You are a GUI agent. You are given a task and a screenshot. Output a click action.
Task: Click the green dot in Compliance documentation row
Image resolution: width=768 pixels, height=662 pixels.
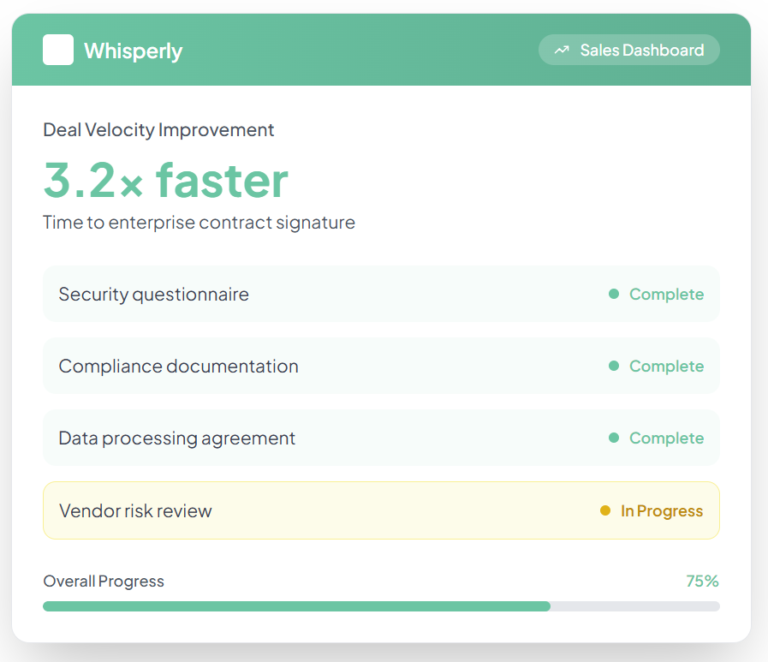pyautogui.click(x=614, y=366)
